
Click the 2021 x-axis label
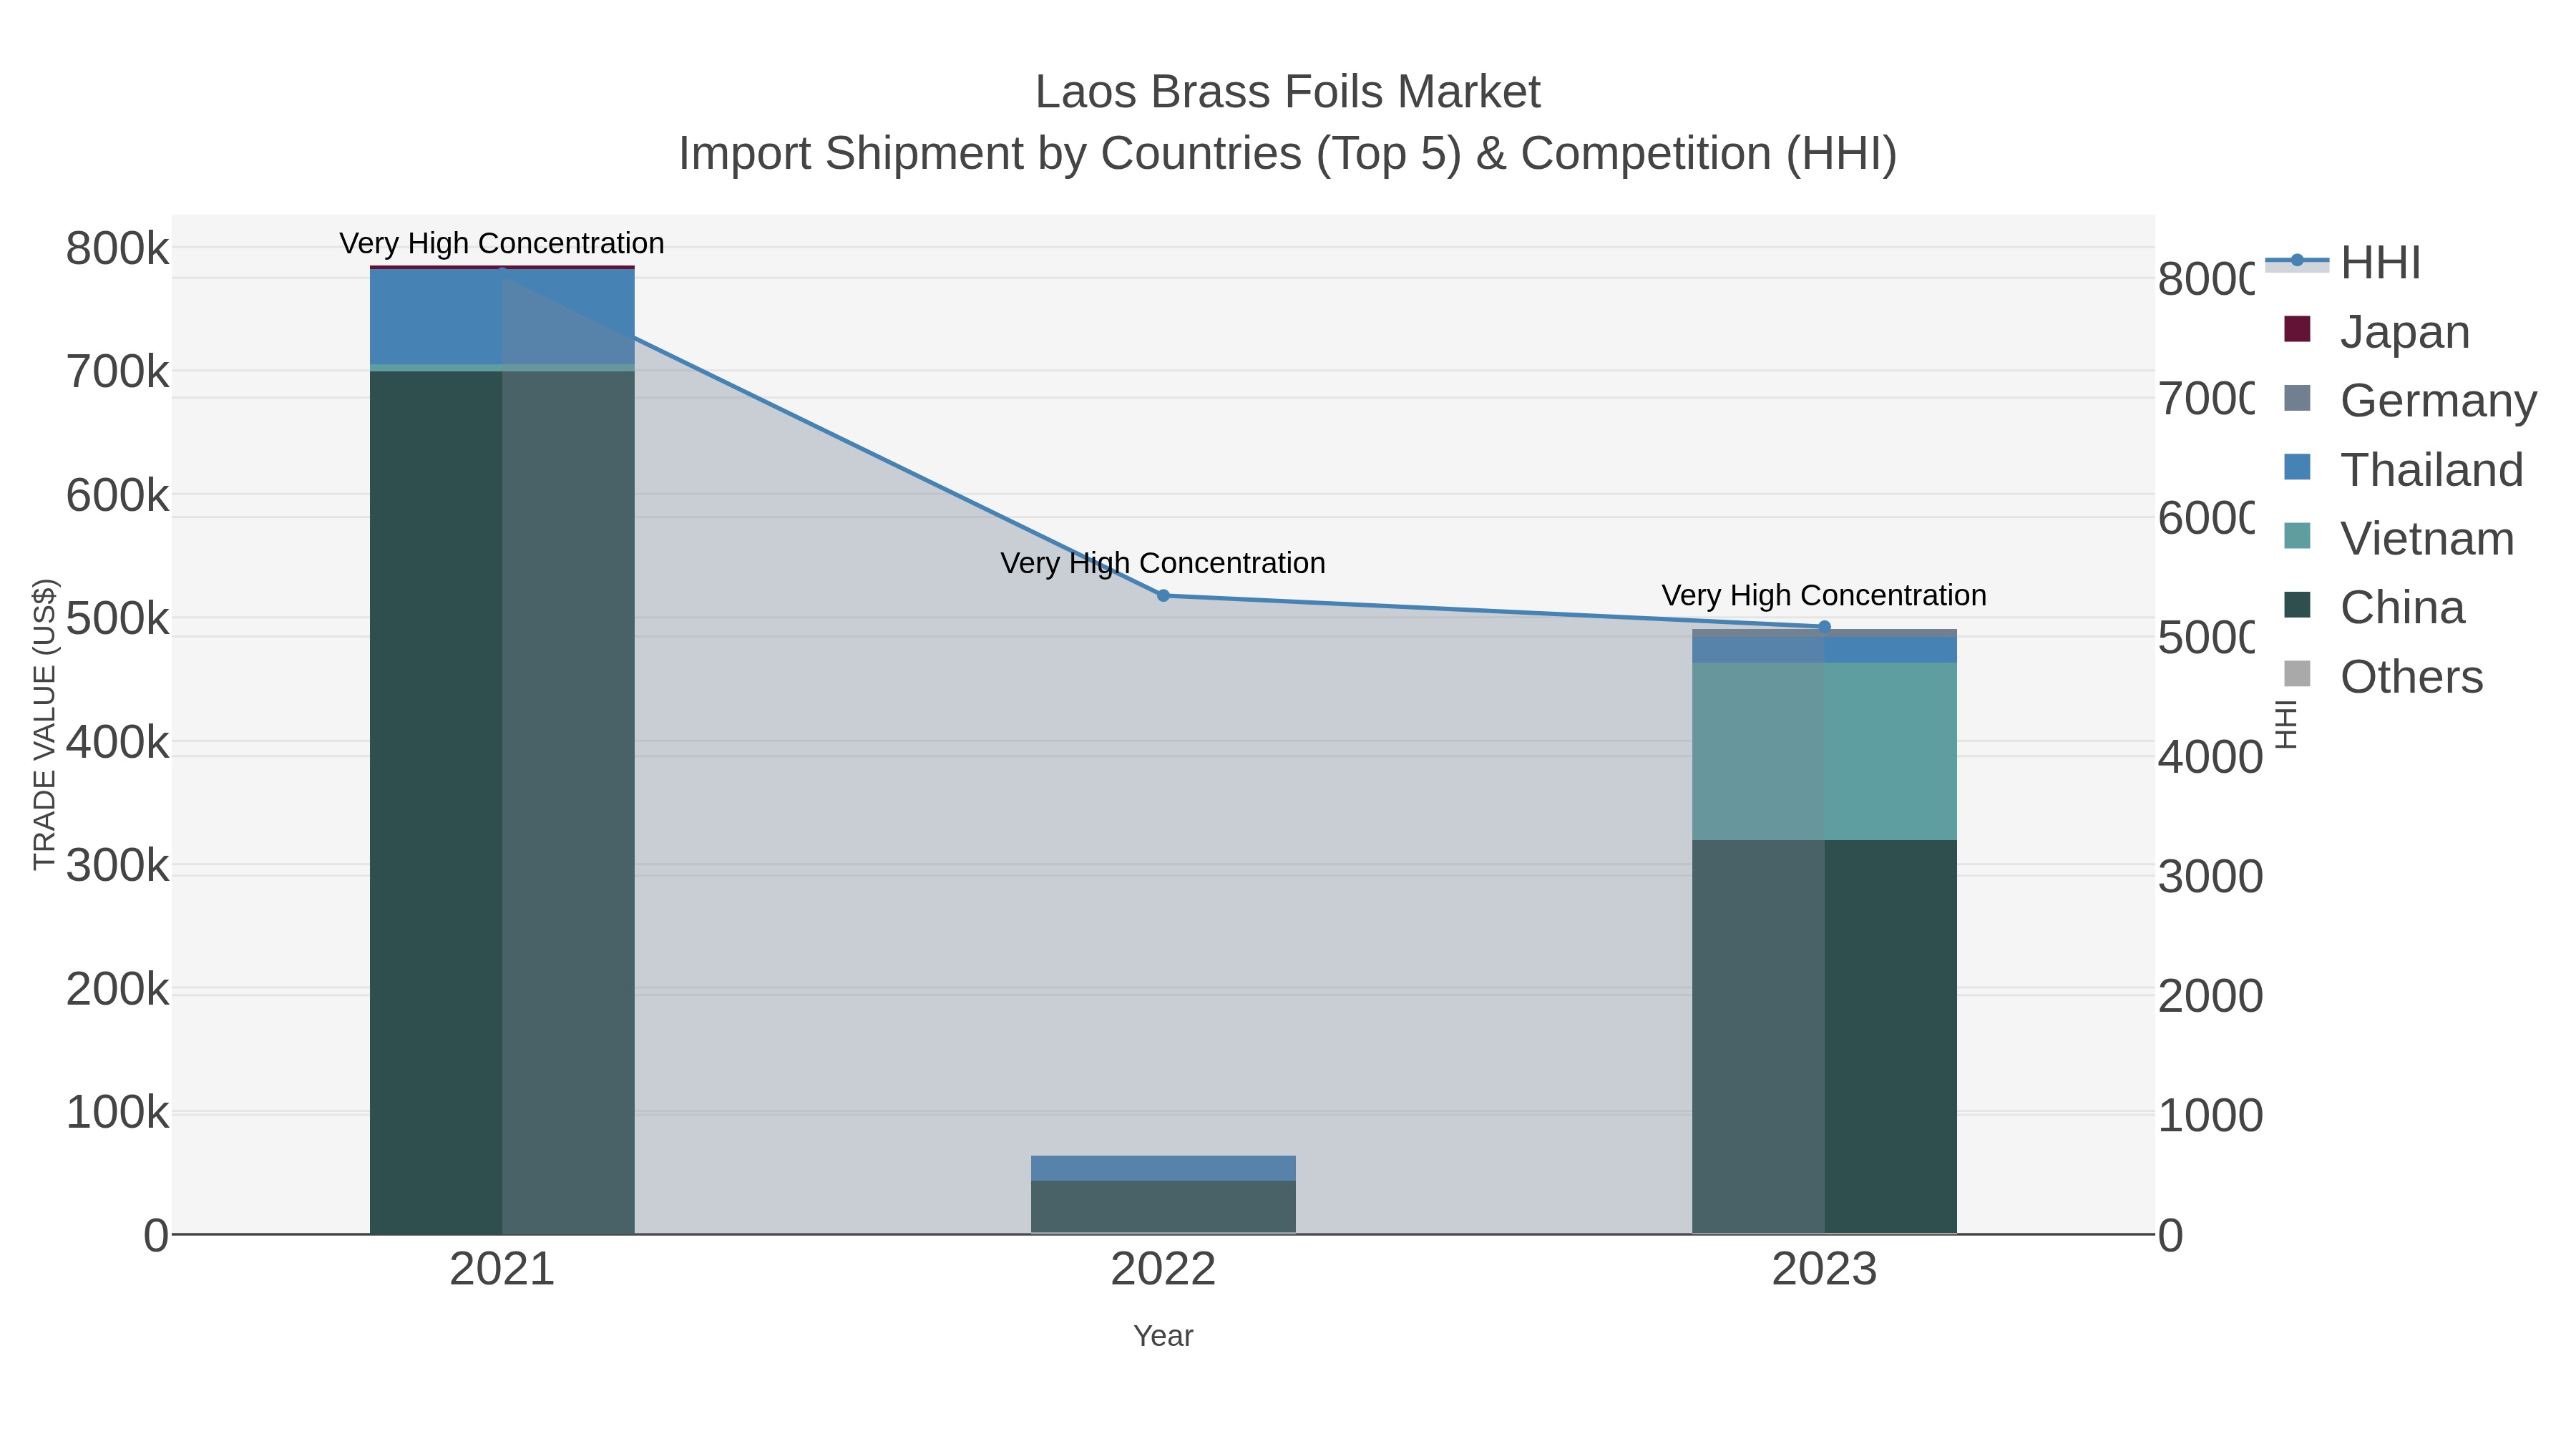tap(502, 1270)
